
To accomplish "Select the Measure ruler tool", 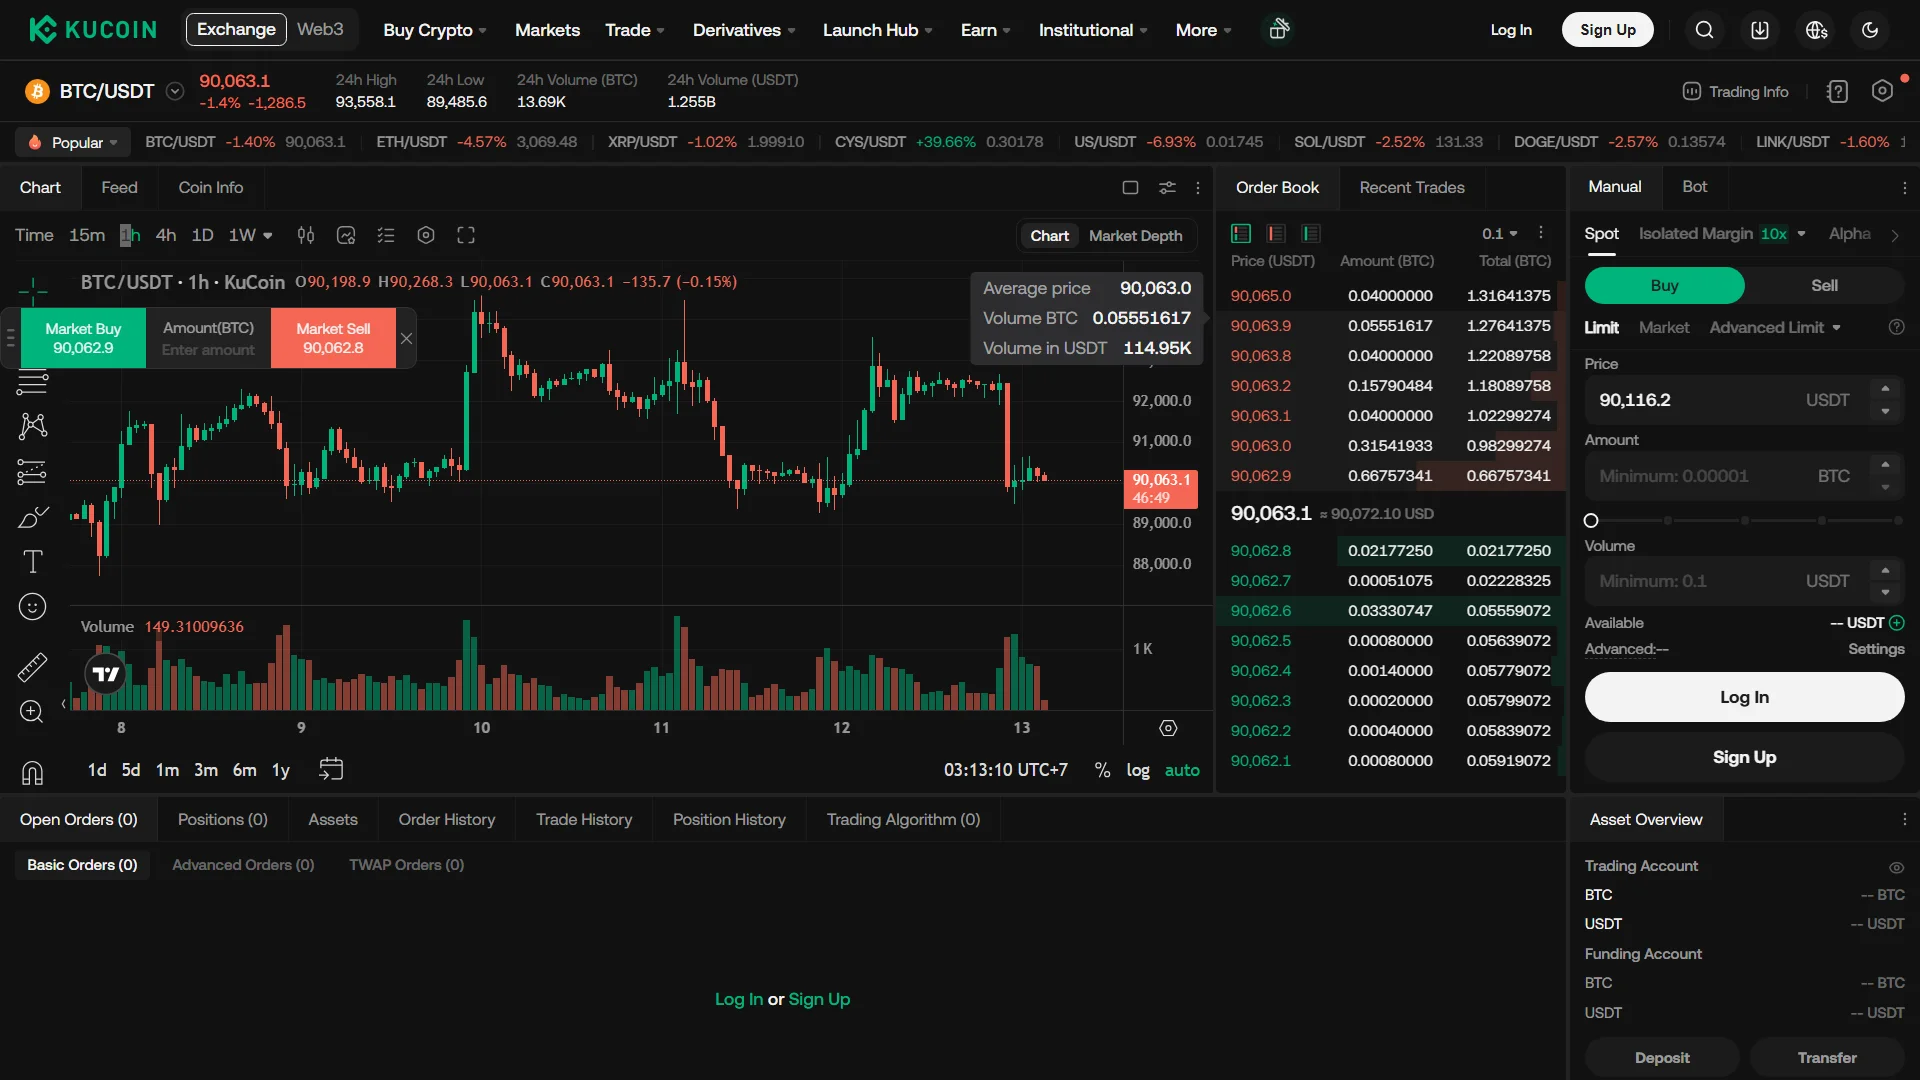I will 33,667.
